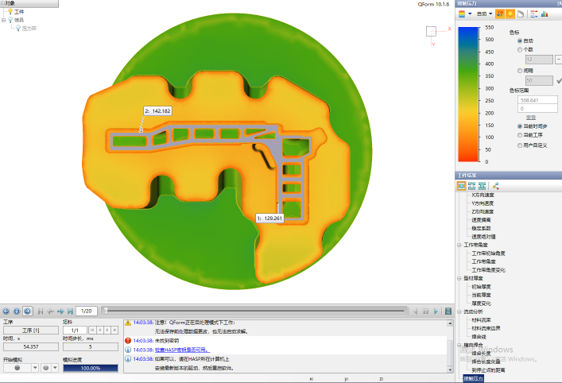Select the 个数 radio button under 色标
The width and height of the screenshot is (562, 383).
tap(520, 49)
